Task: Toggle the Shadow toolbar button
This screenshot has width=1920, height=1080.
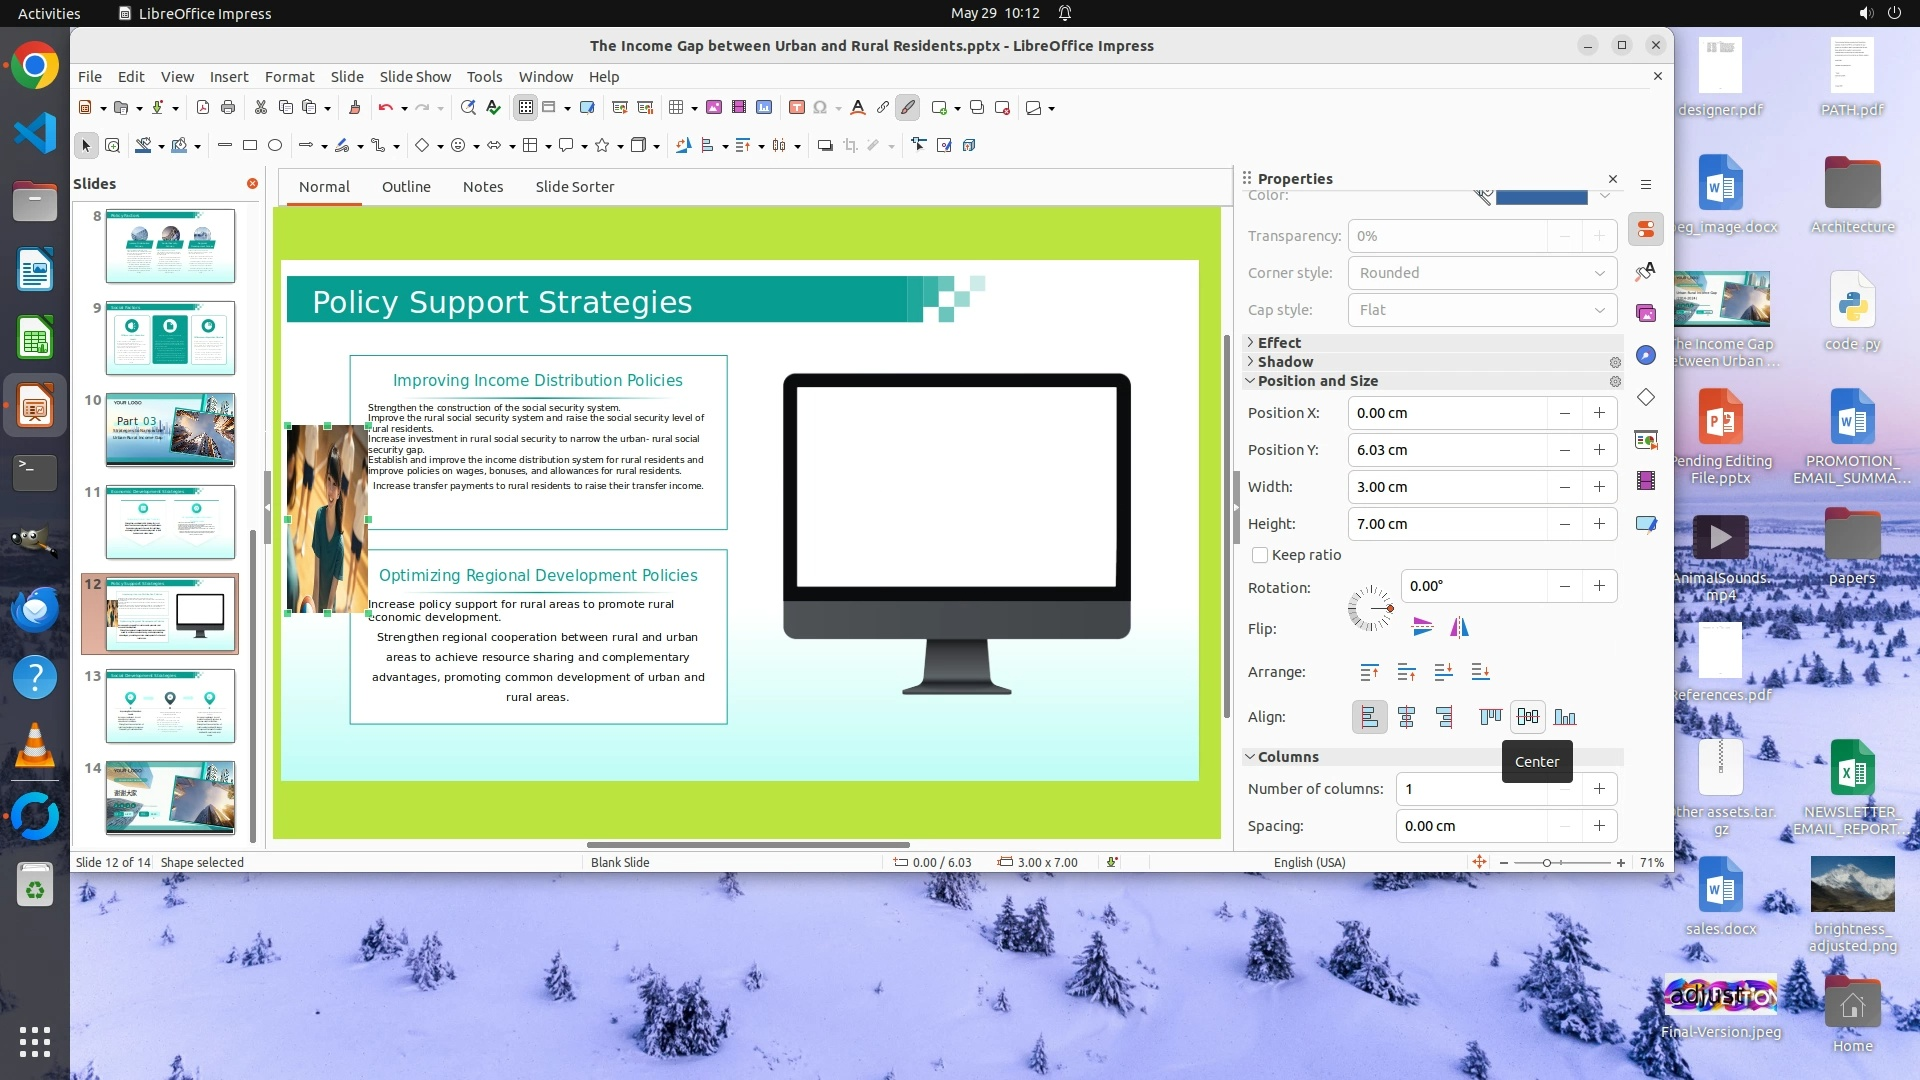Action: [x=825, y=146]
